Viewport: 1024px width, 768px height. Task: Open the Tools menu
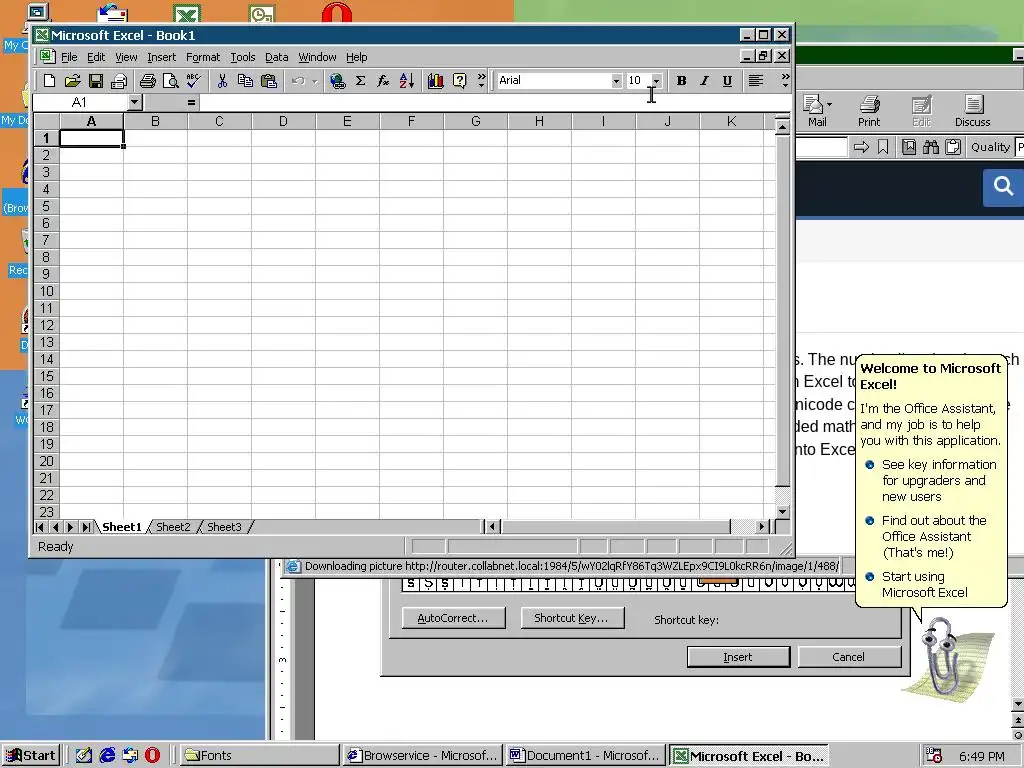[x=242, y=57]
